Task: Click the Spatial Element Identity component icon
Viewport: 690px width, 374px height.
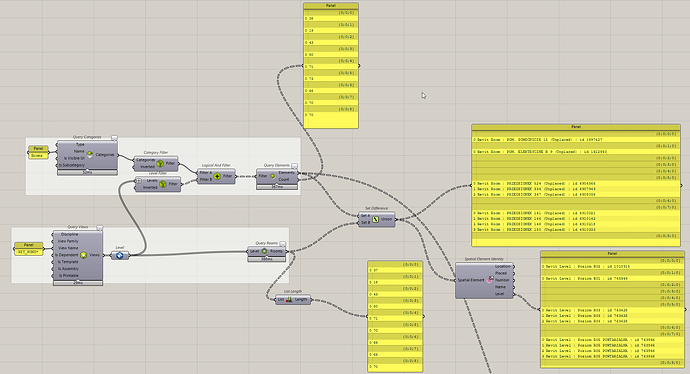Action: coord(490,280)
